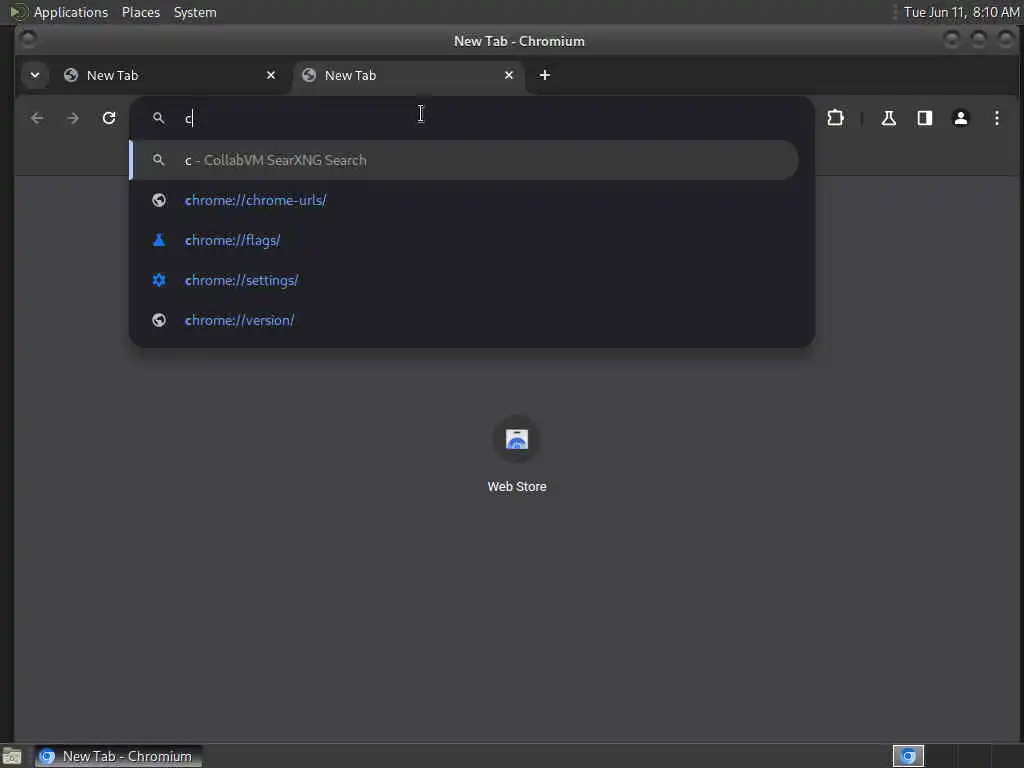Image resolution: width=1024 pixels, height=768 pixels.
Task: Open the System menu
Action: [195, 12]
